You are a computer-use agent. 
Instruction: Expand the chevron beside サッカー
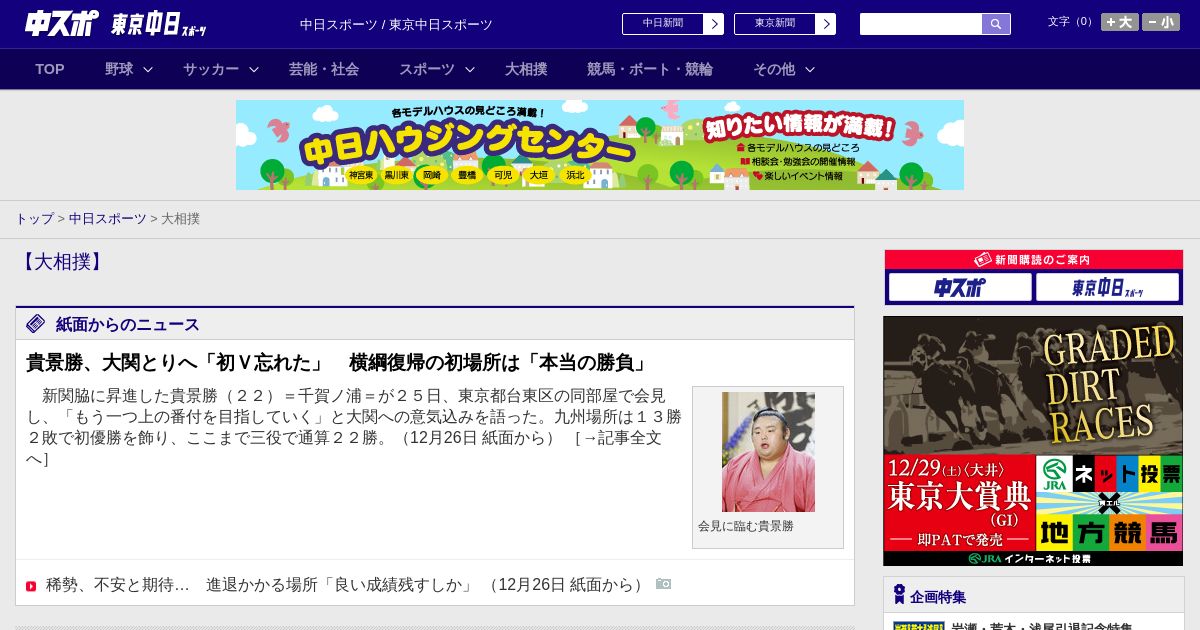254,69
